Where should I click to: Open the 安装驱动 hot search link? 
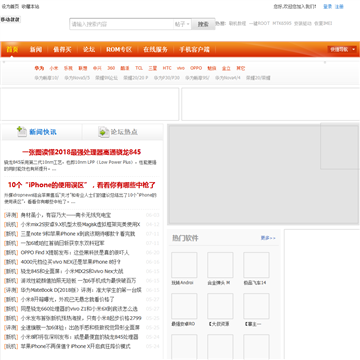point(303,23)
